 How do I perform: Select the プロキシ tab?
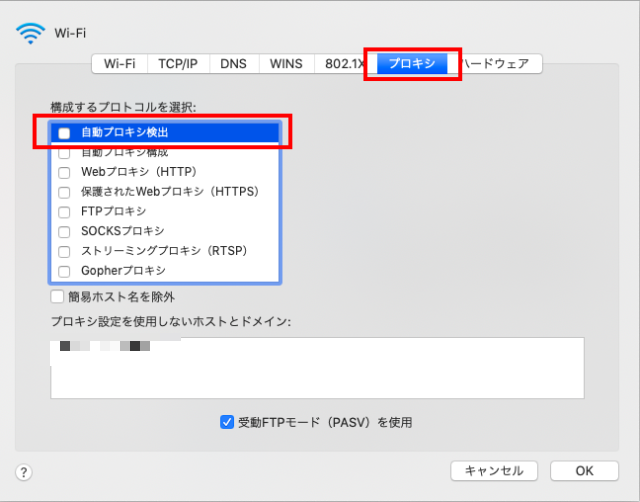411,63
